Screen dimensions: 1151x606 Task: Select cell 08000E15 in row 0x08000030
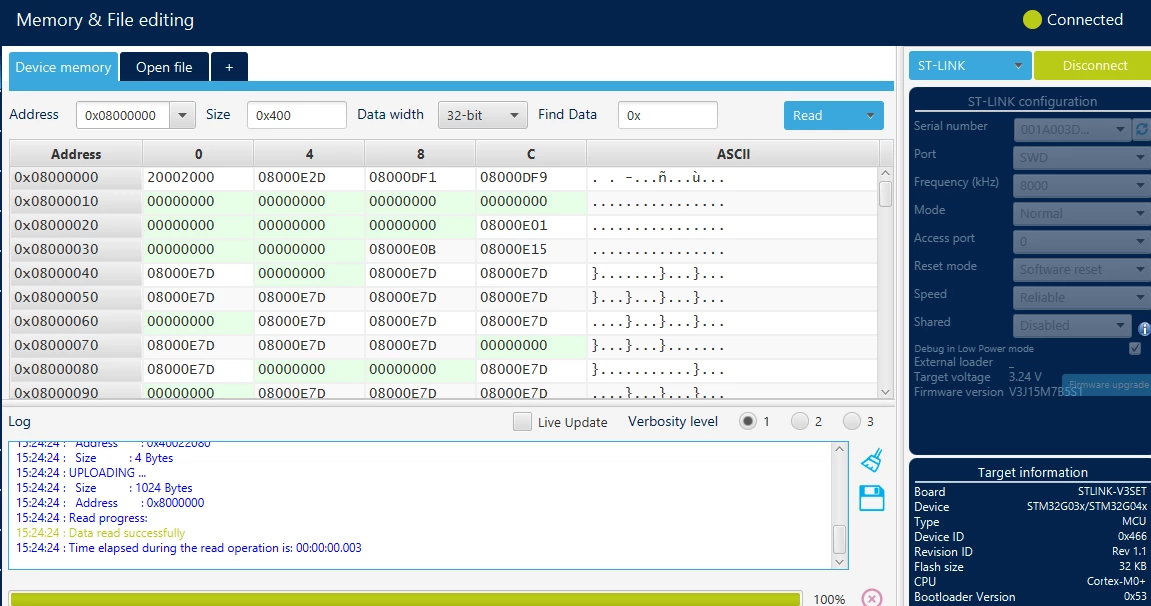coord(531,249)
